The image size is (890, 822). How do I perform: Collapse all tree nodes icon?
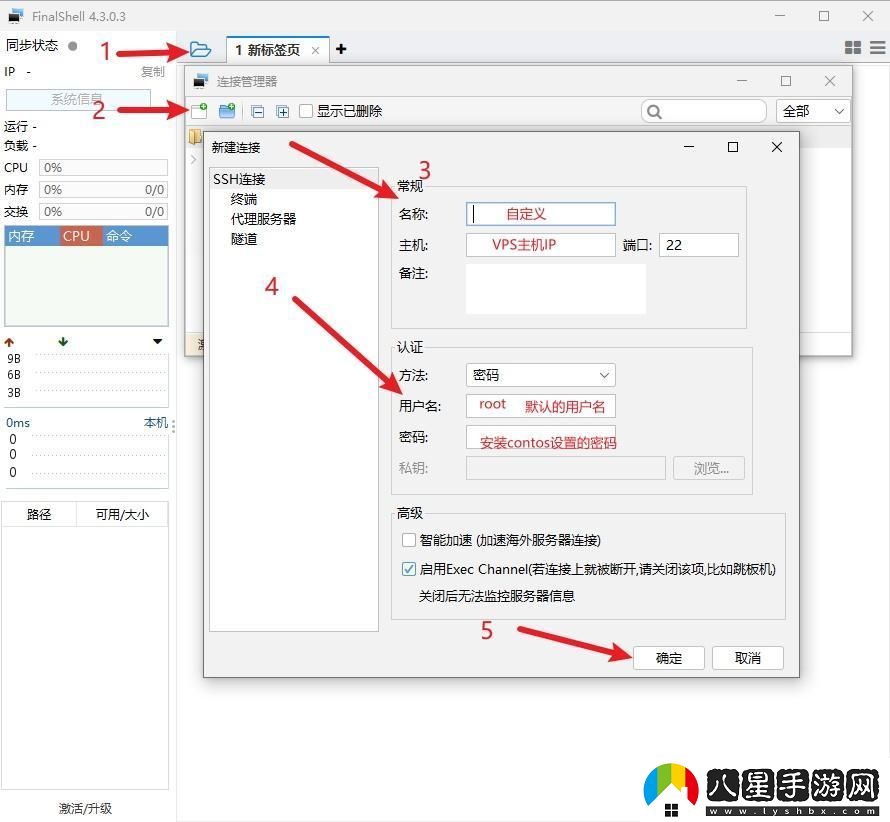(258, 111)
